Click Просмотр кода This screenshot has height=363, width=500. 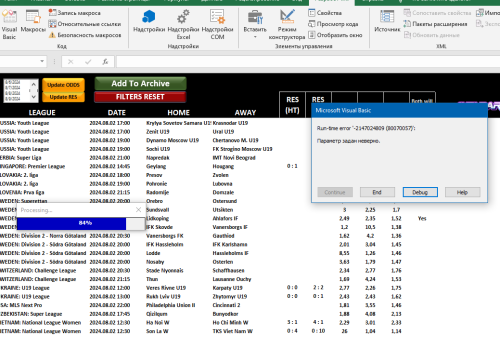(333, 24)
